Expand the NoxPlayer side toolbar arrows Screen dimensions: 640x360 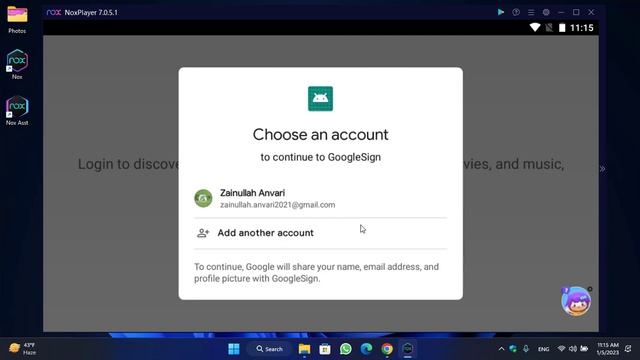[602, 169]
